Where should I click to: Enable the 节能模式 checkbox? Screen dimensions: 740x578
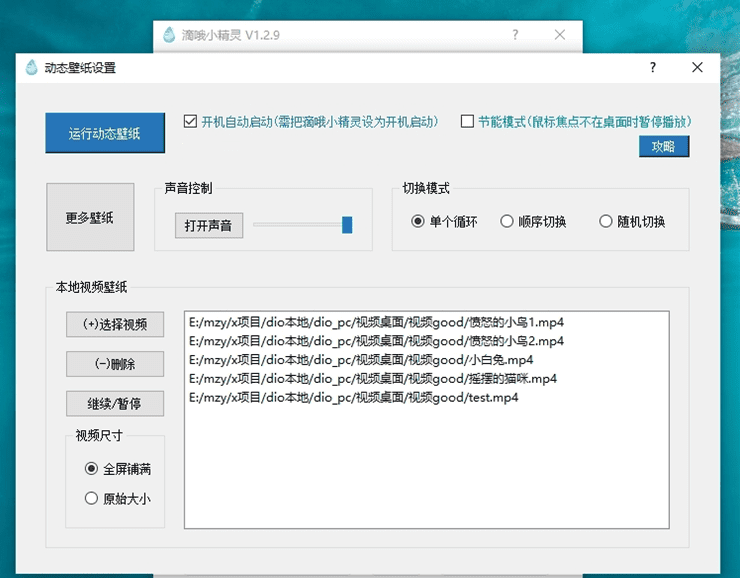467,122
